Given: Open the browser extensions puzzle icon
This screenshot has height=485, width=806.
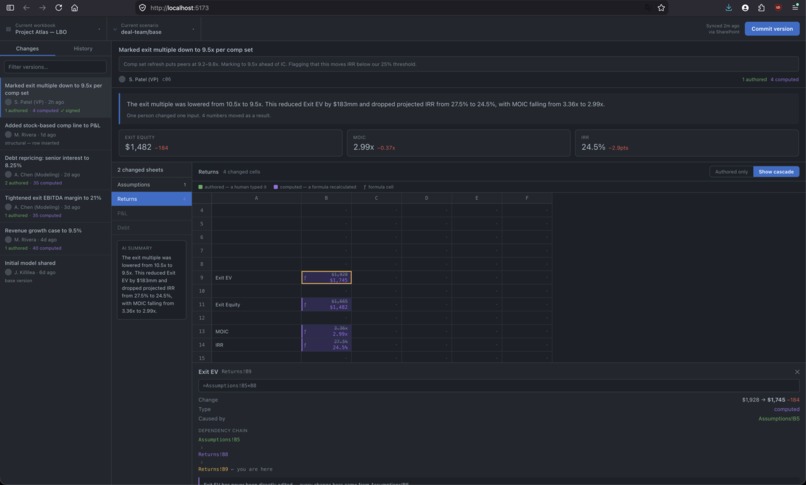Looking at the screenshot, I should (x=761, y=8).
